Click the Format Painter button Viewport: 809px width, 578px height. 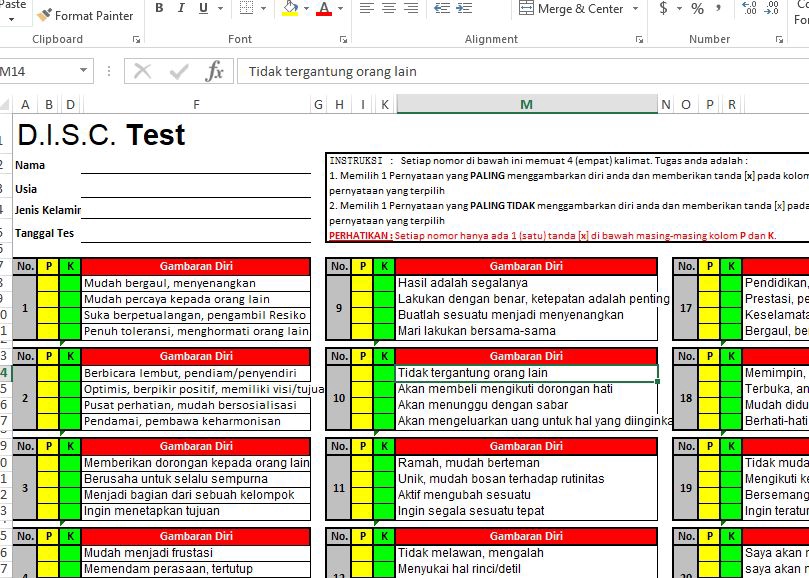pyautogui.click(x=86, y=15)
